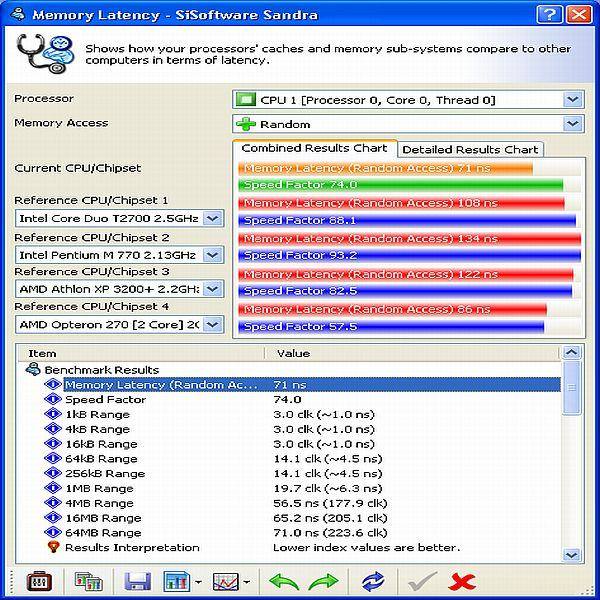Select the 1MB Range row

pyautogui.click(x=99, y=488)
